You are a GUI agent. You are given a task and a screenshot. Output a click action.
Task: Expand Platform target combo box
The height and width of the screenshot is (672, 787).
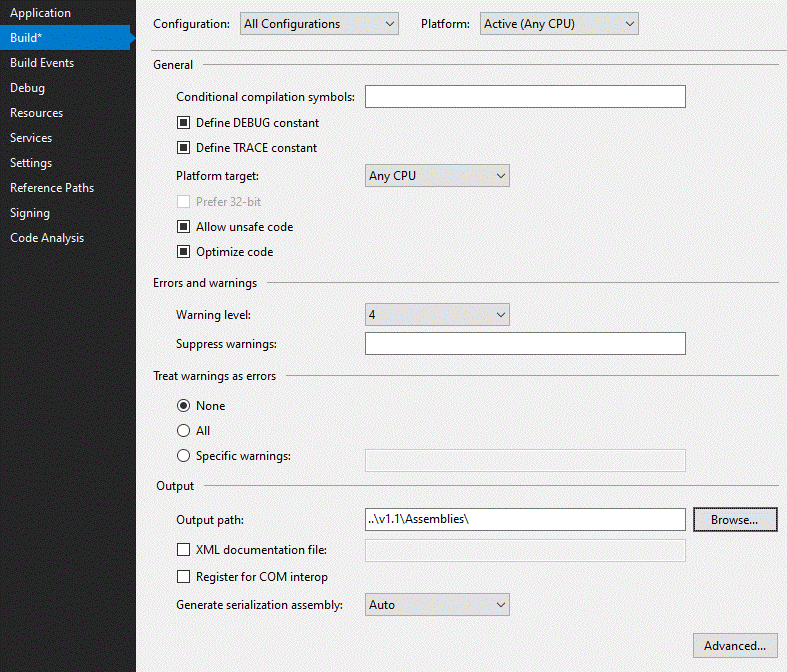click(x=437, y=176)
